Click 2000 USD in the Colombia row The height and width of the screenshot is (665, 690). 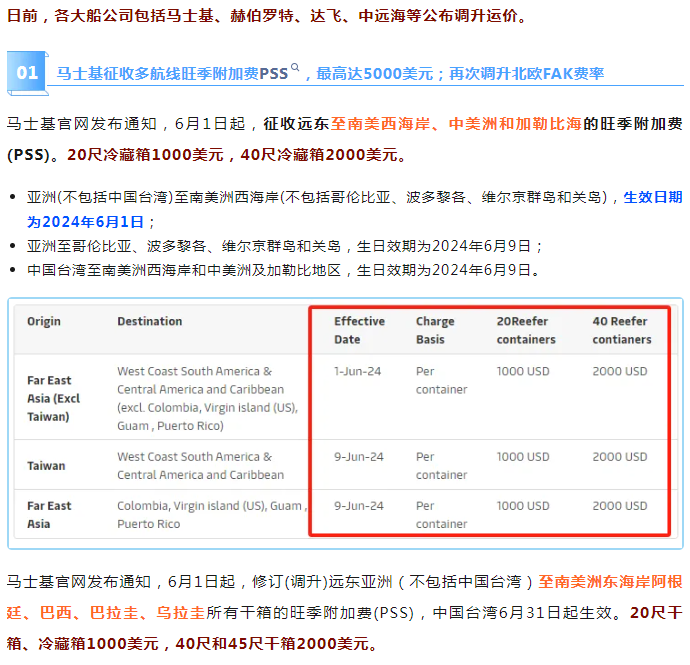coord(620,506)
